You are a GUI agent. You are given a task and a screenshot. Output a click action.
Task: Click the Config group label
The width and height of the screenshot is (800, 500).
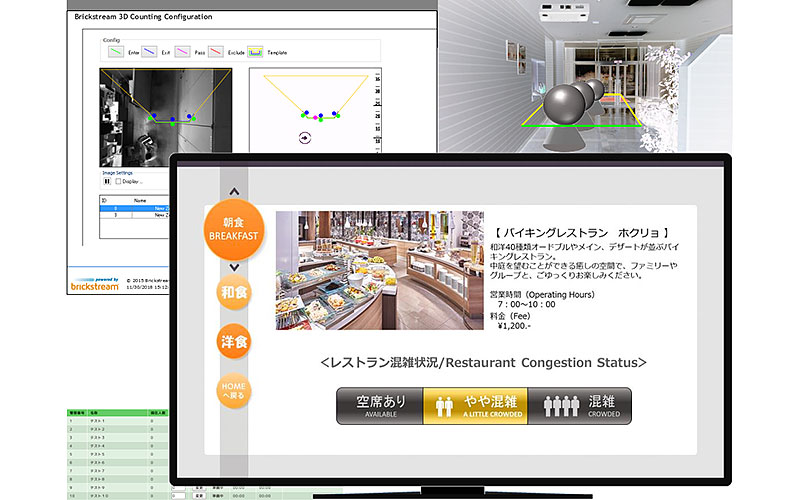pyautogui.click(x=111, y=40)
